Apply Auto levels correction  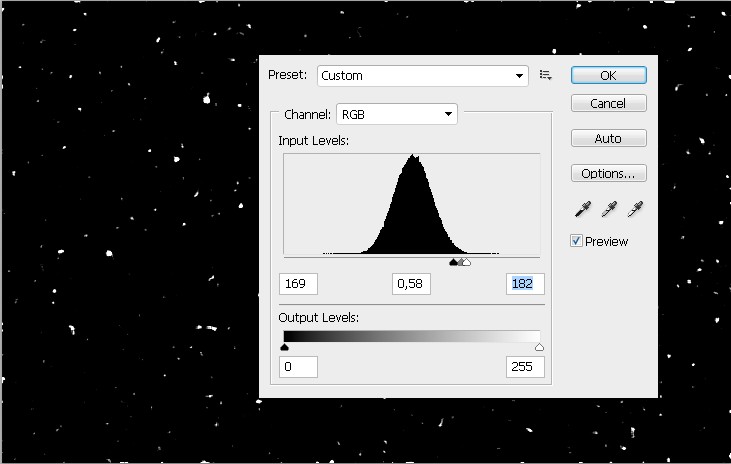coord(608,138)
